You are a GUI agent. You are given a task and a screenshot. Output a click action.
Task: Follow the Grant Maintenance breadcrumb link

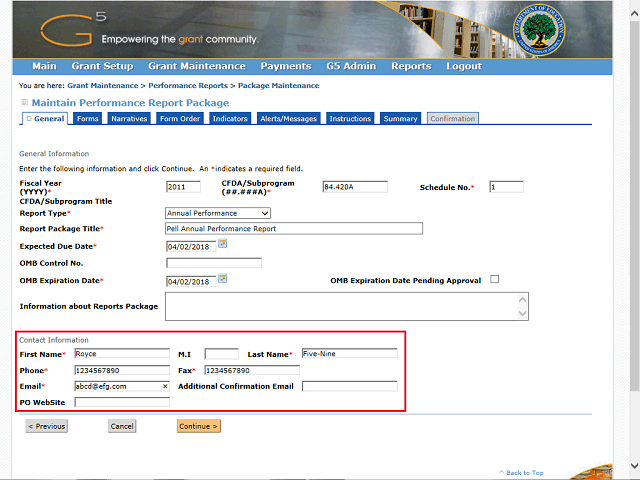pyautogui.click(x=103, y=86)
